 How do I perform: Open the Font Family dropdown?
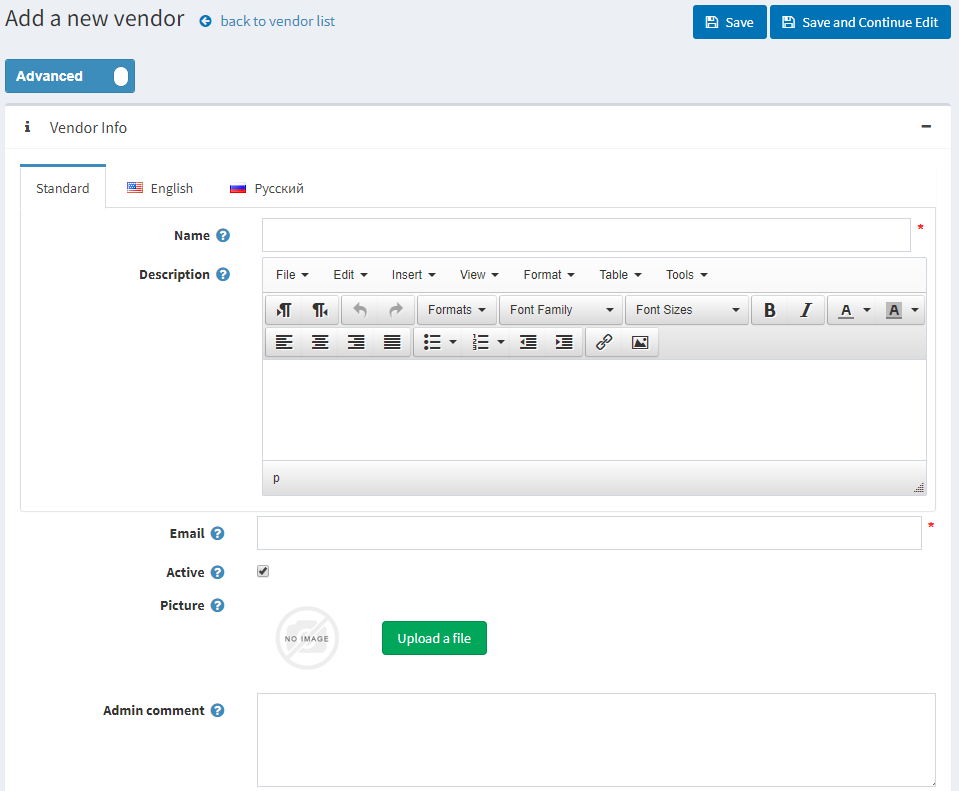(559, 310)
